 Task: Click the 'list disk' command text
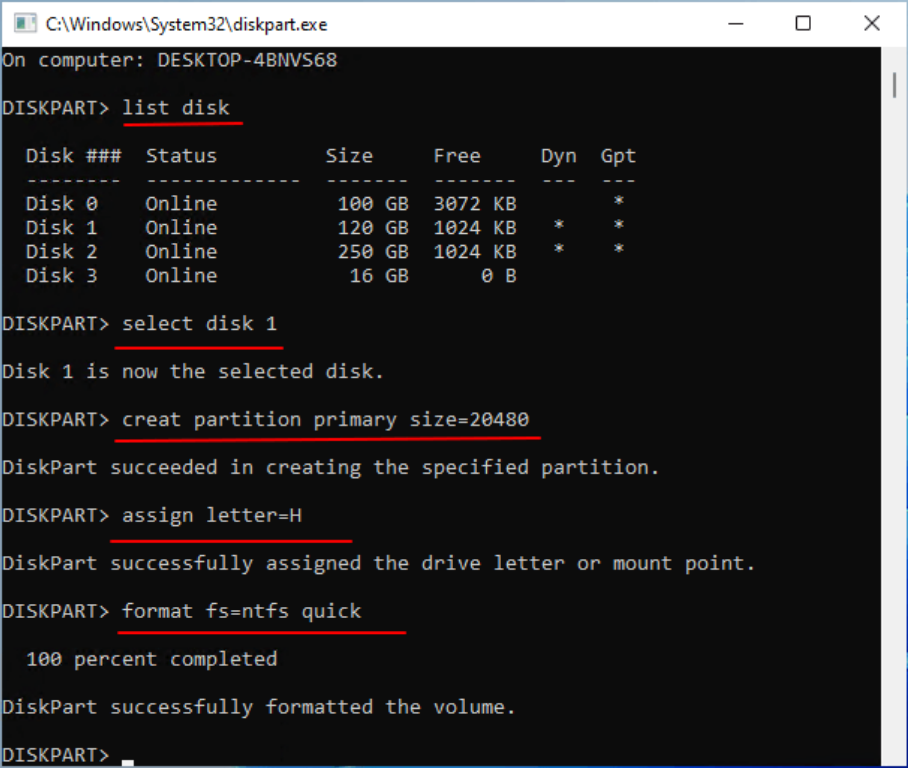(176, 108)
